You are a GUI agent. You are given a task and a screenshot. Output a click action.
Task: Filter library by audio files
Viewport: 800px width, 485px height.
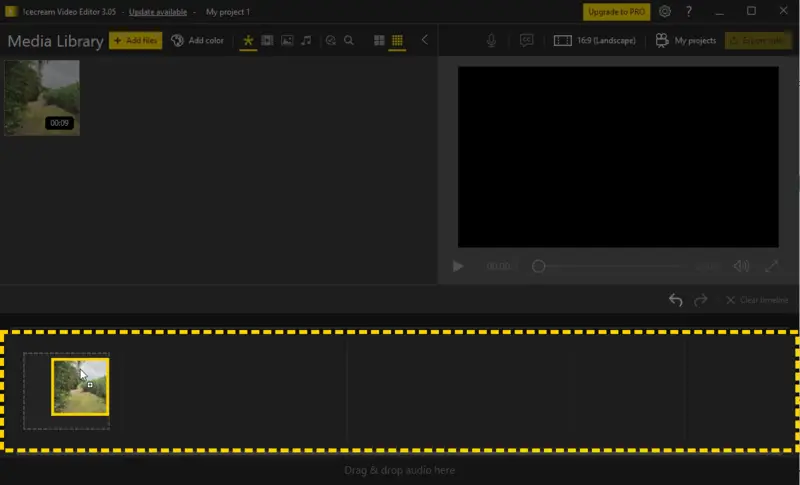click(306, 40)
